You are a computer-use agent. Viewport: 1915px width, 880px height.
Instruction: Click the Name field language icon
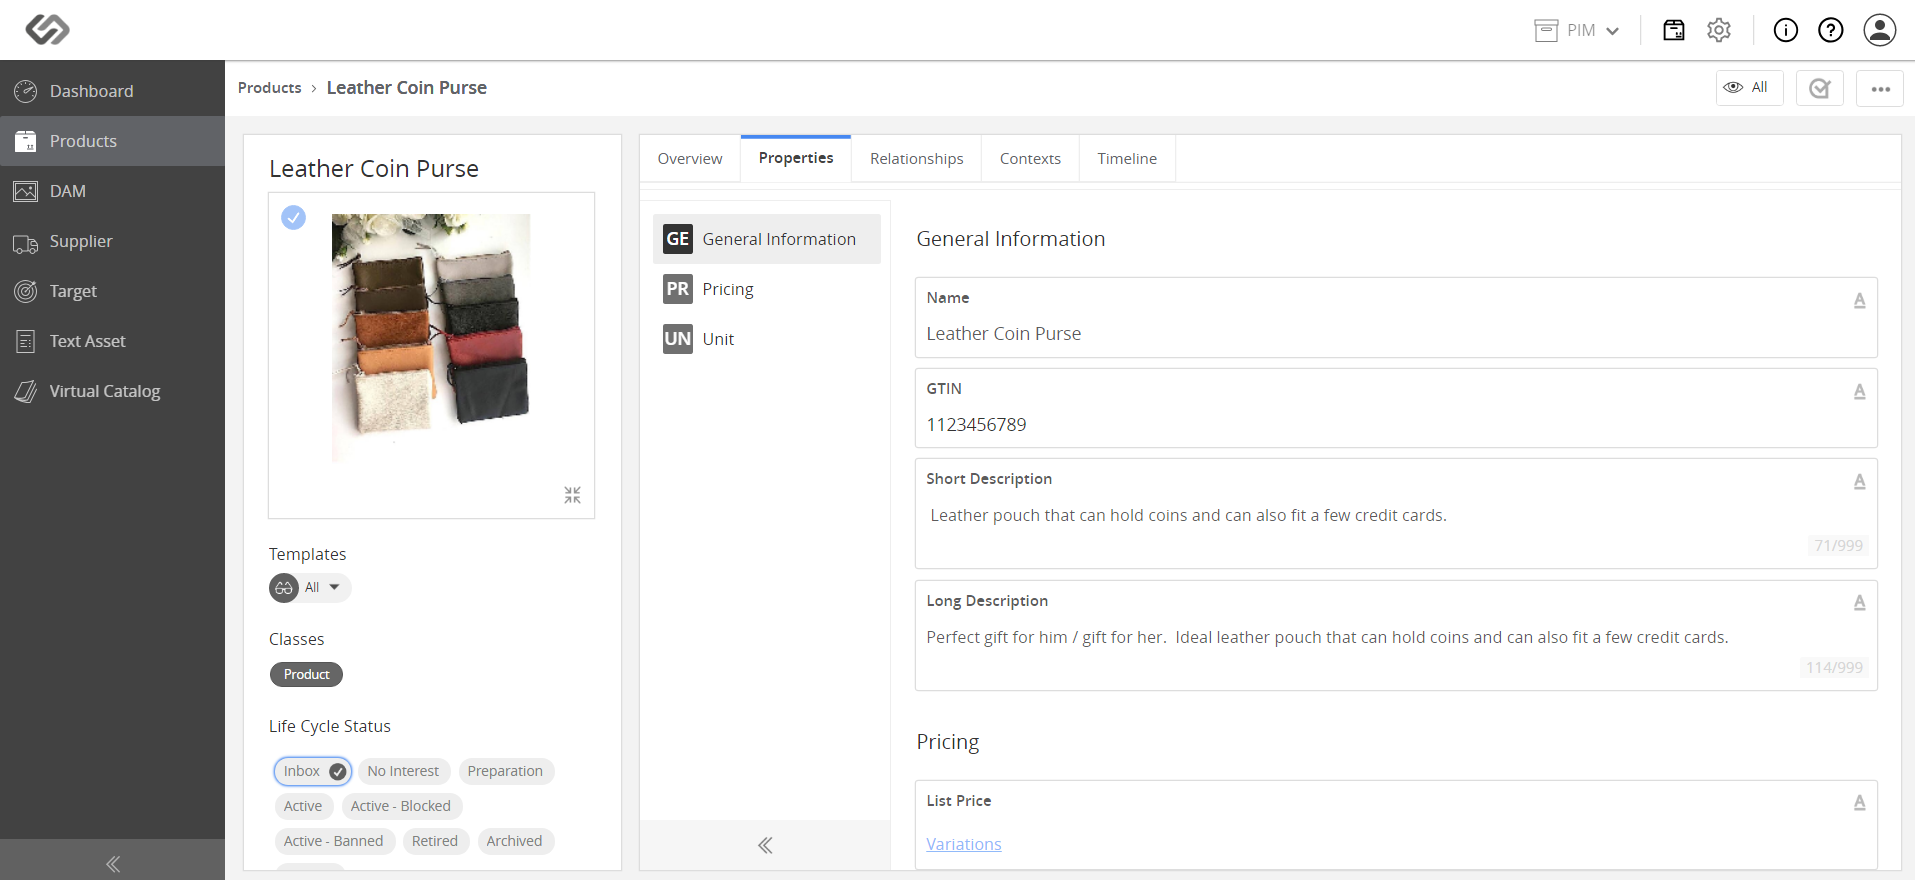coord(1859,300)
